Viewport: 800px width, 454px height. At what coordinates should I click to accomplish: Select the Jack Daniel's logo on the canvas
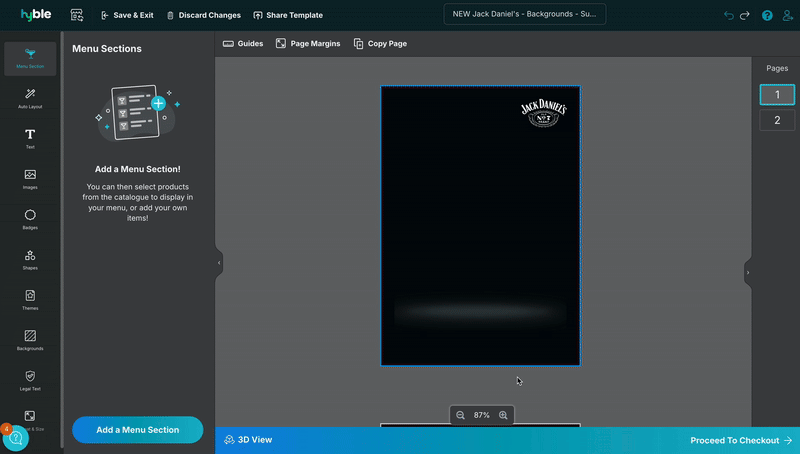(x=544, y=113)
